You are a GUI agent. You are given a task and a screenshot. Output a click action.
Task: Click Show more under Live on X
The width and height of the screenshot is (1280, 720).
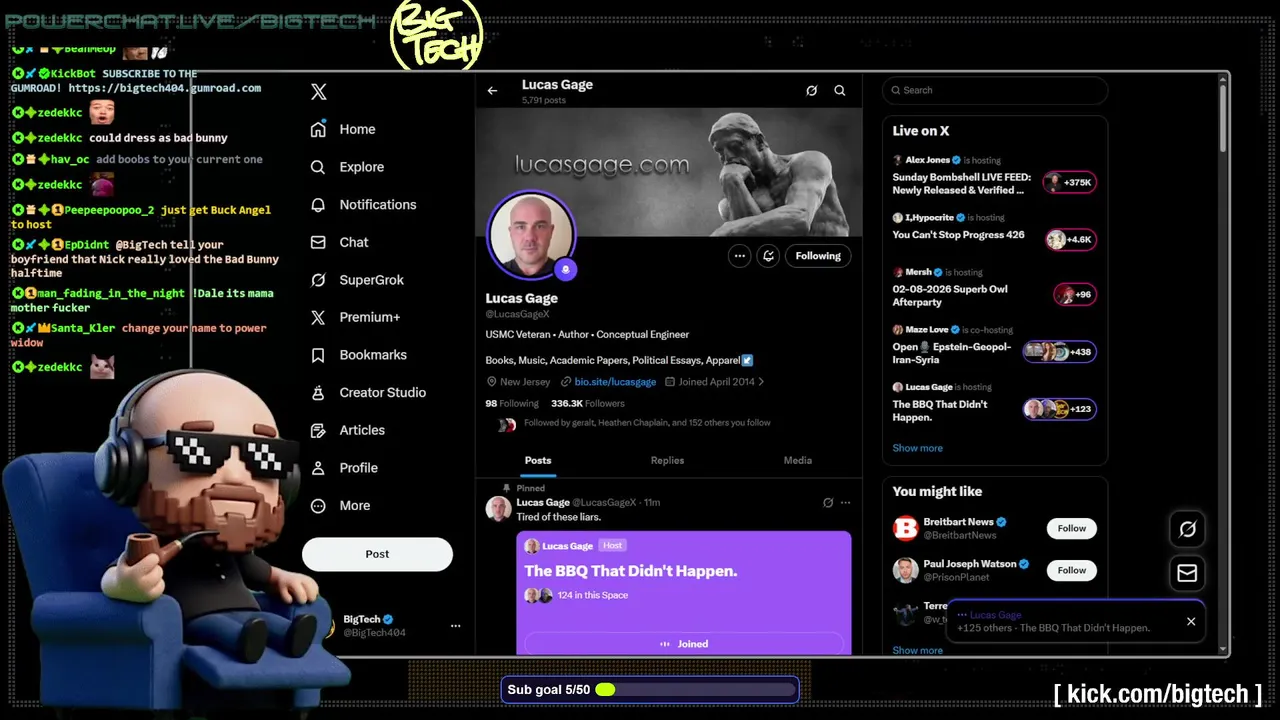917,448
